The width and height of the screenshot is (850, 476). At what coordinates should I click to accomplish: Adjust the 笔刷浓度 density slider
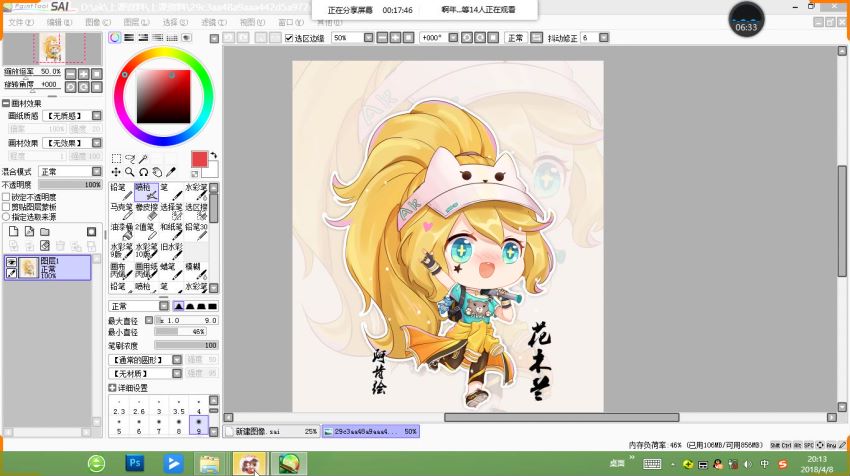click(x=186, y=345)
